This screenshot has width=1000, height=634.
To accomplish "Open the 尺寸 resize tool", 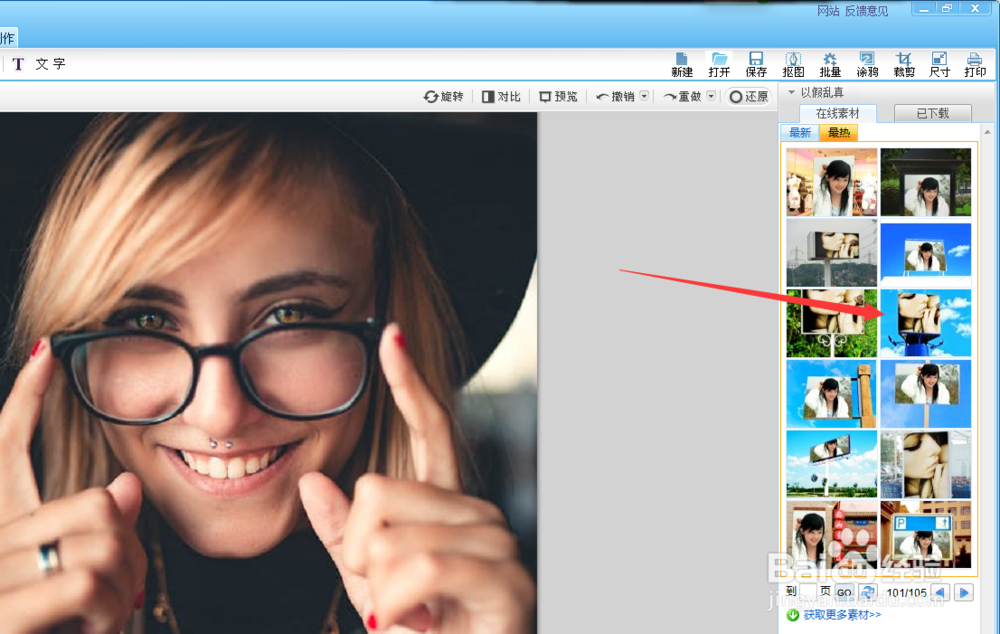I will tap(939, 64).
